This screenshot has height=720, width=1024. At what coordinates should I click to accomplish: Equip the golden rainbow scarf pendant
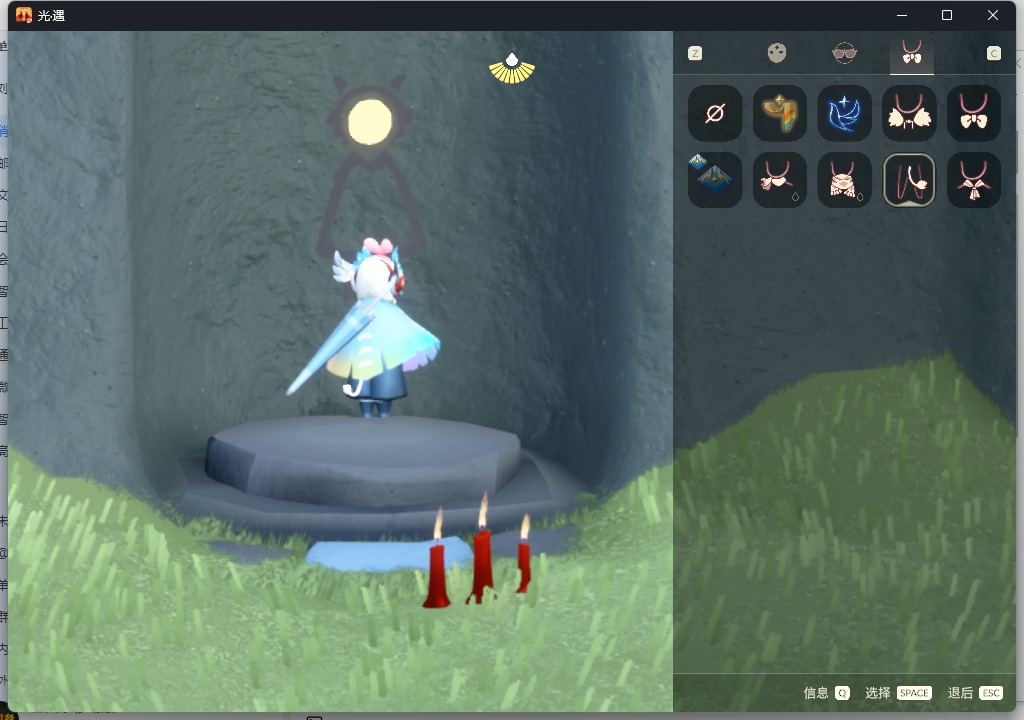tap(780, 113)
